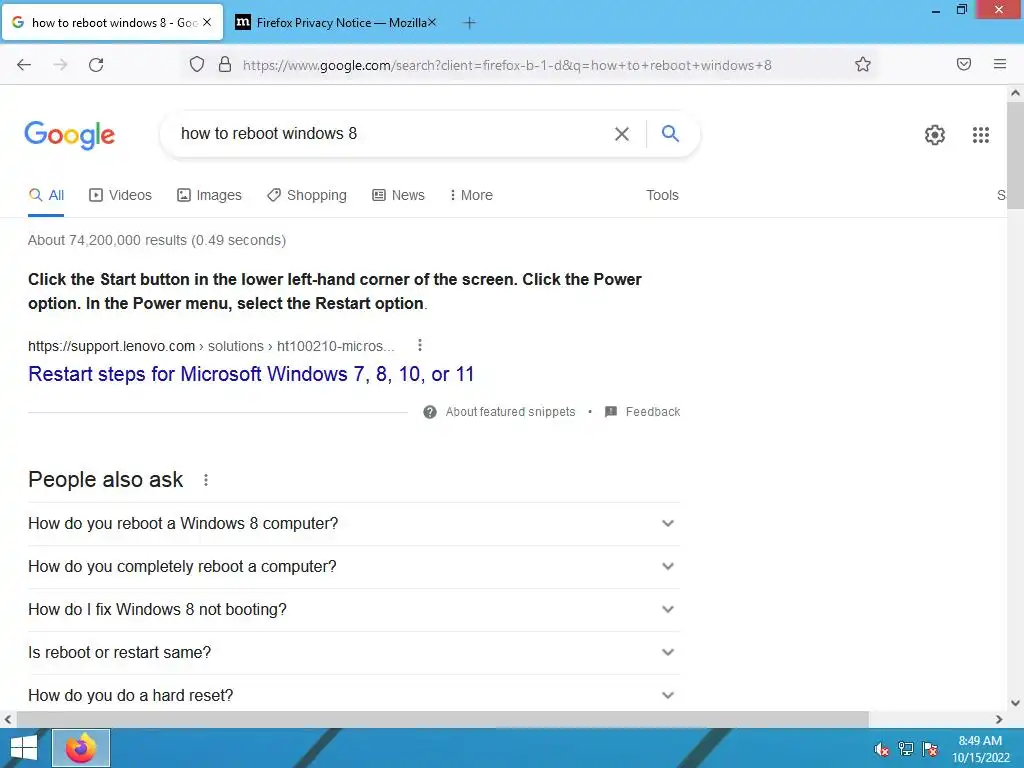Click About featured snippets link
The image size is (1024, 768).
(510, 412)
